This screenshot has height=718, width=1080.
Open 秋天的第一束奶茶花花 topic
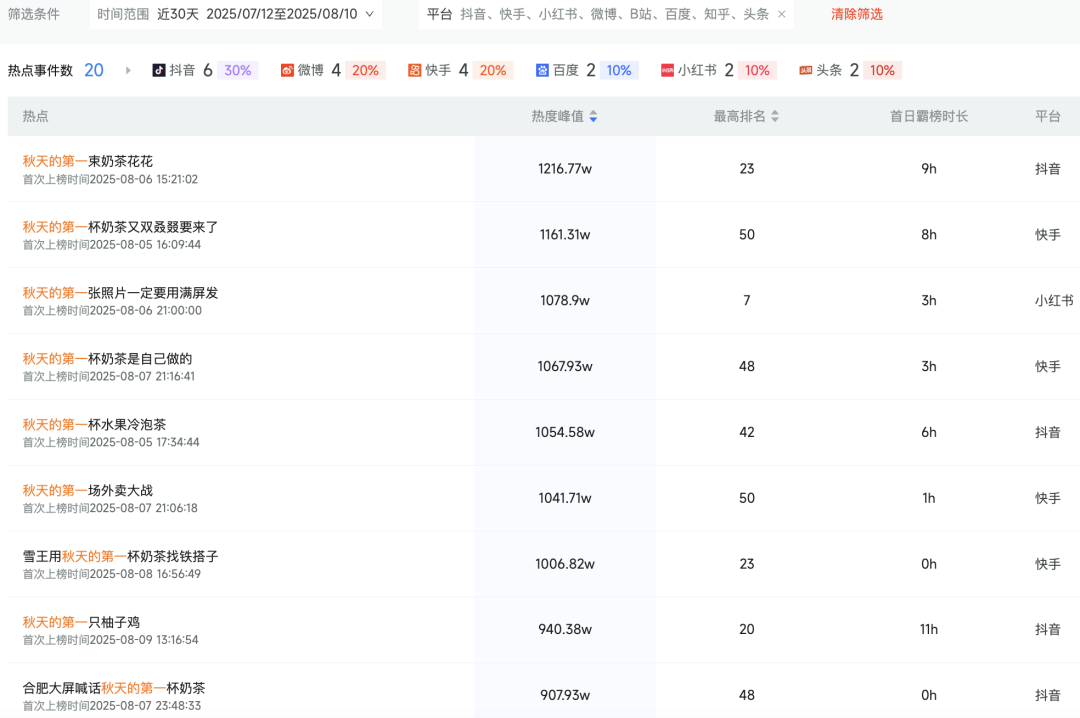[87, 161]
